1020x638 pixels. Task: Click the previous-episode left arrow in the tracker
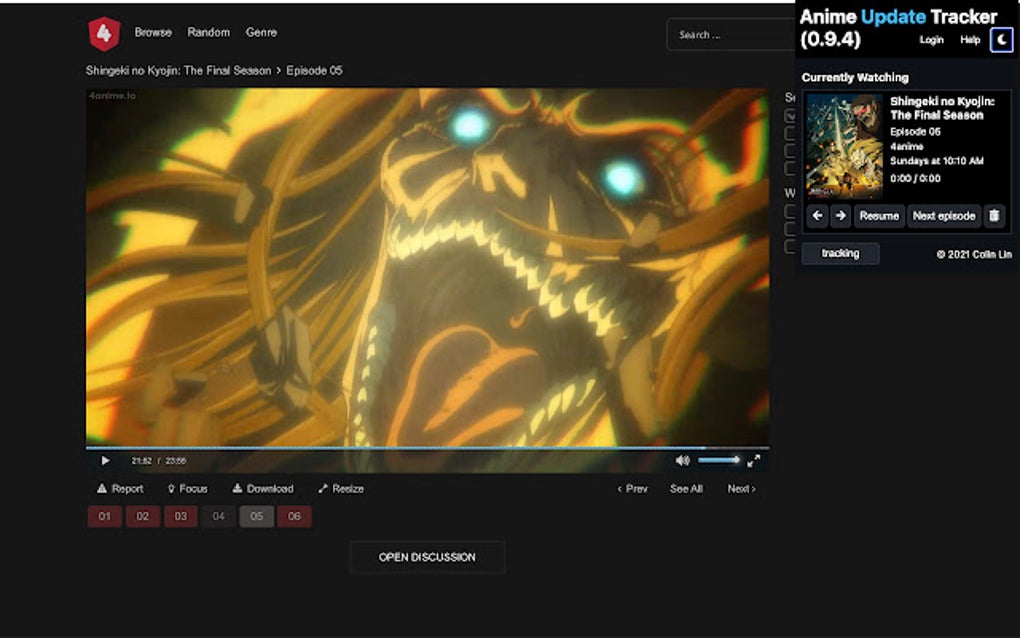[816, 215]
